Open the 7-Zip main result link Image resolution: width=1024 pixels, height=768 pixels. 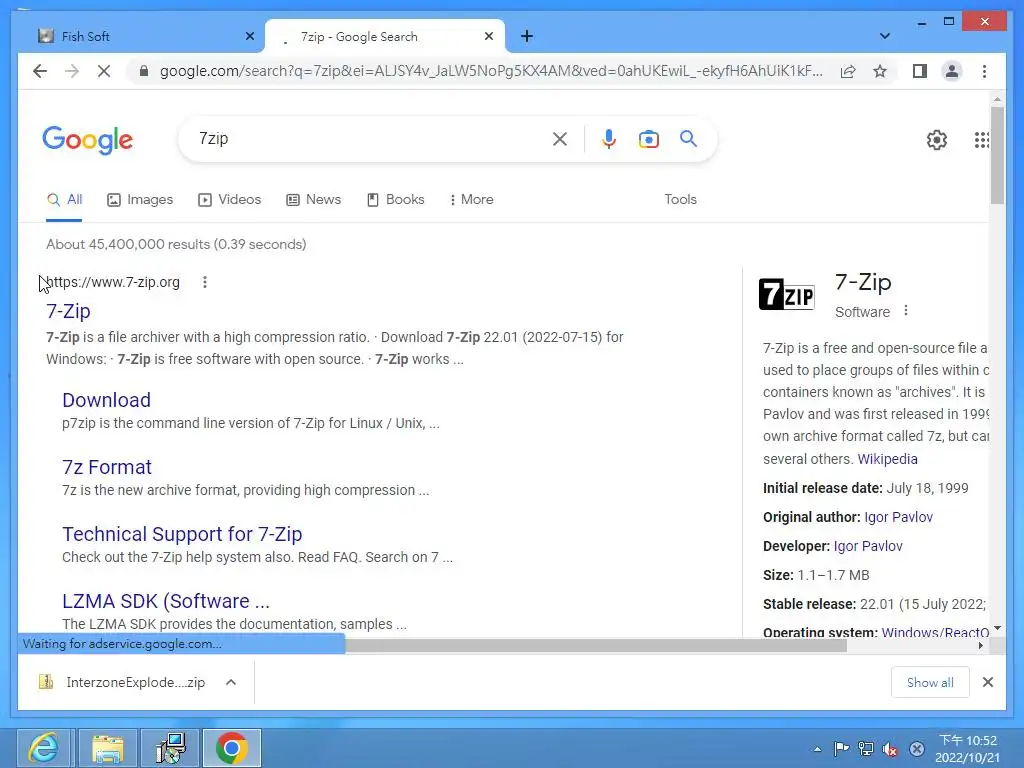[68, 312]
